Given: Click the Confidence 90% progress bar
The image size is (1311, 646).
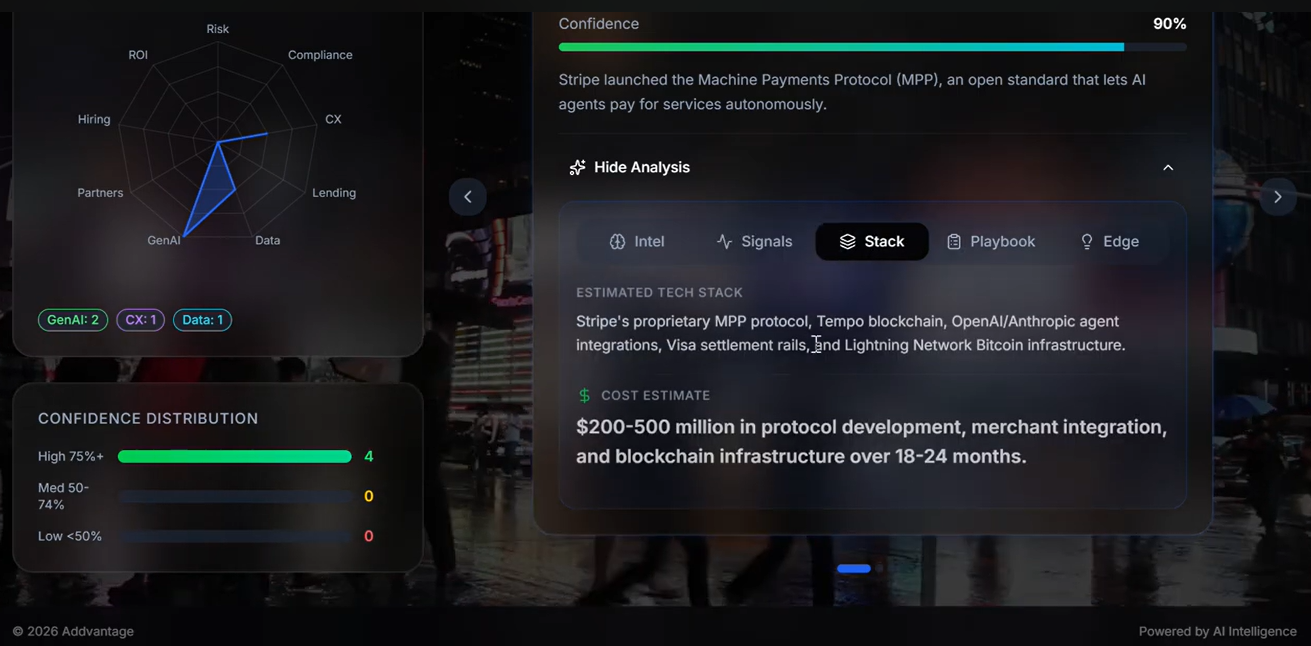Looking at the screenshot, I should [x=872, y=47].
